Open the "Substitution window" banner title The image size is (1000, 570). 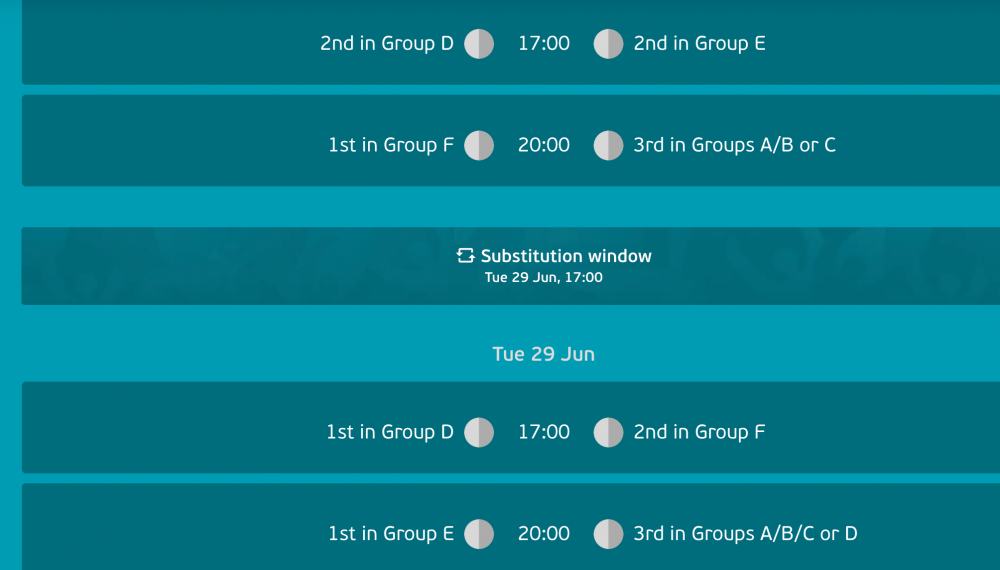(x=566, y=256)
